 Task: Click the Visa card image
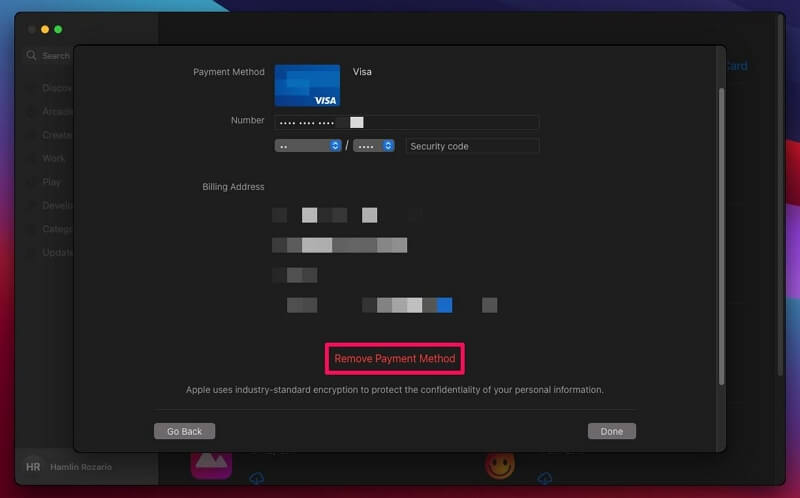point(307,86)
